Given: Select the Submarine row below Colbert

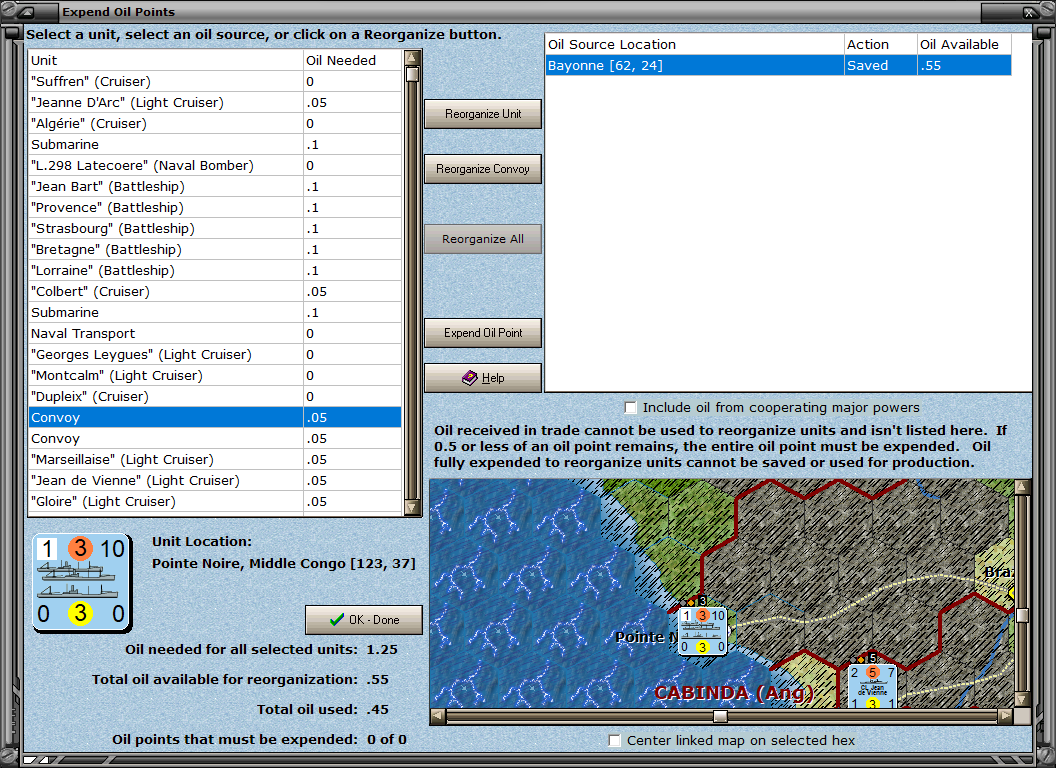Looking at the screenshot, I should pyautogui.click(x=215, y=313).
